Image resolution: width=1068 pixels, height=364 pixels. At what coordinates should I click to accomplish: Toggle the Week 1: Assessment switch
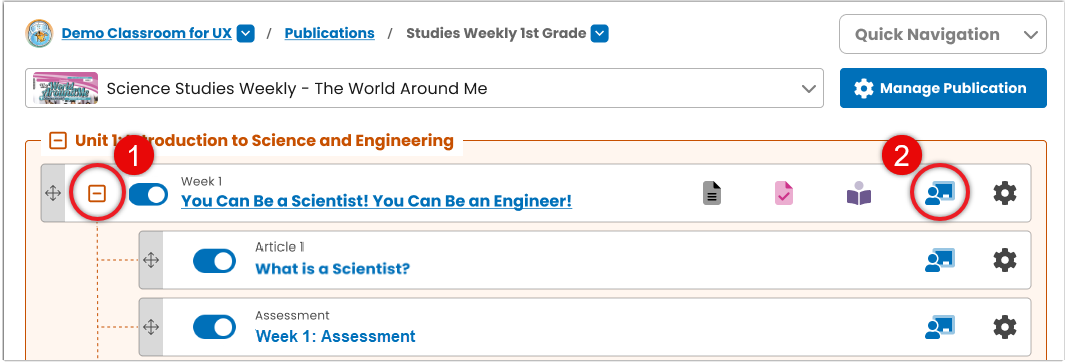(x=215, y=327)
